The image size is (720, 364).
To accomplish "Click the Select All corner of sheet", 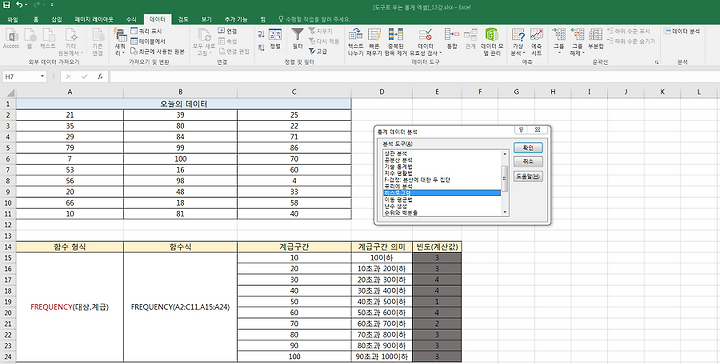I will 9,92.
